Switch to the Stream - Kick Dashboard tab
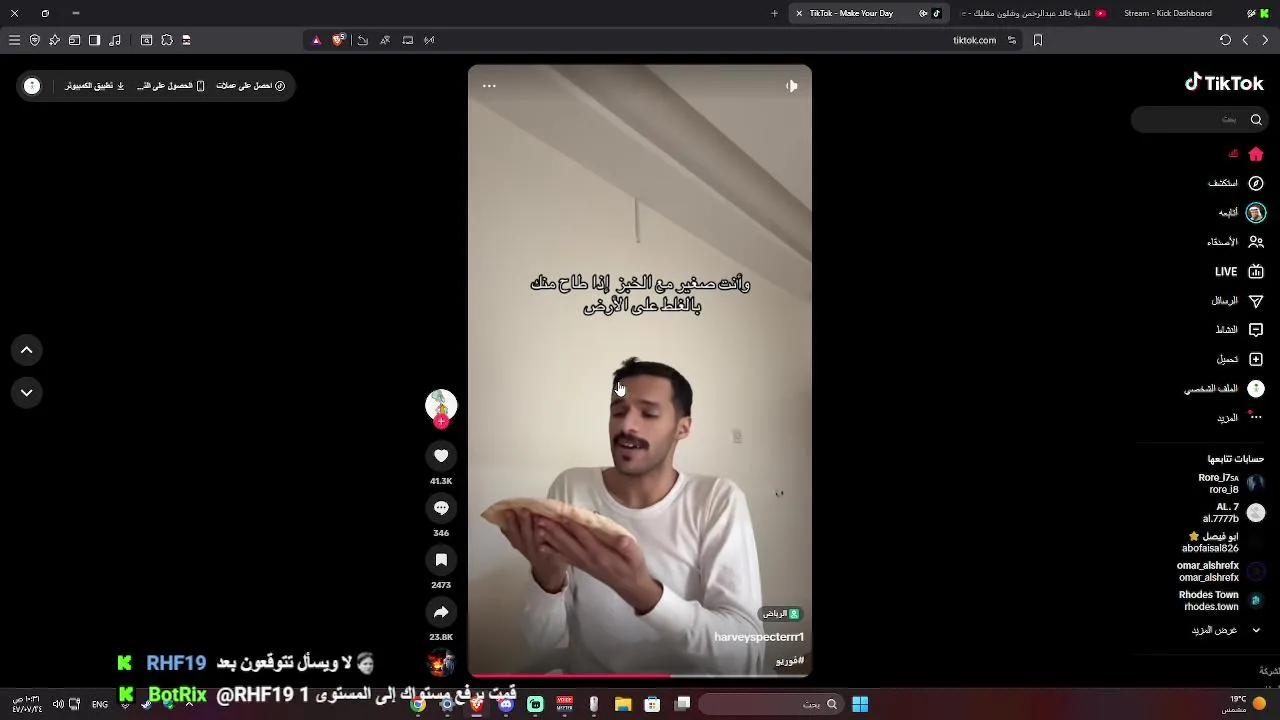This screenshot has width=1280, height=720. 1168,13
